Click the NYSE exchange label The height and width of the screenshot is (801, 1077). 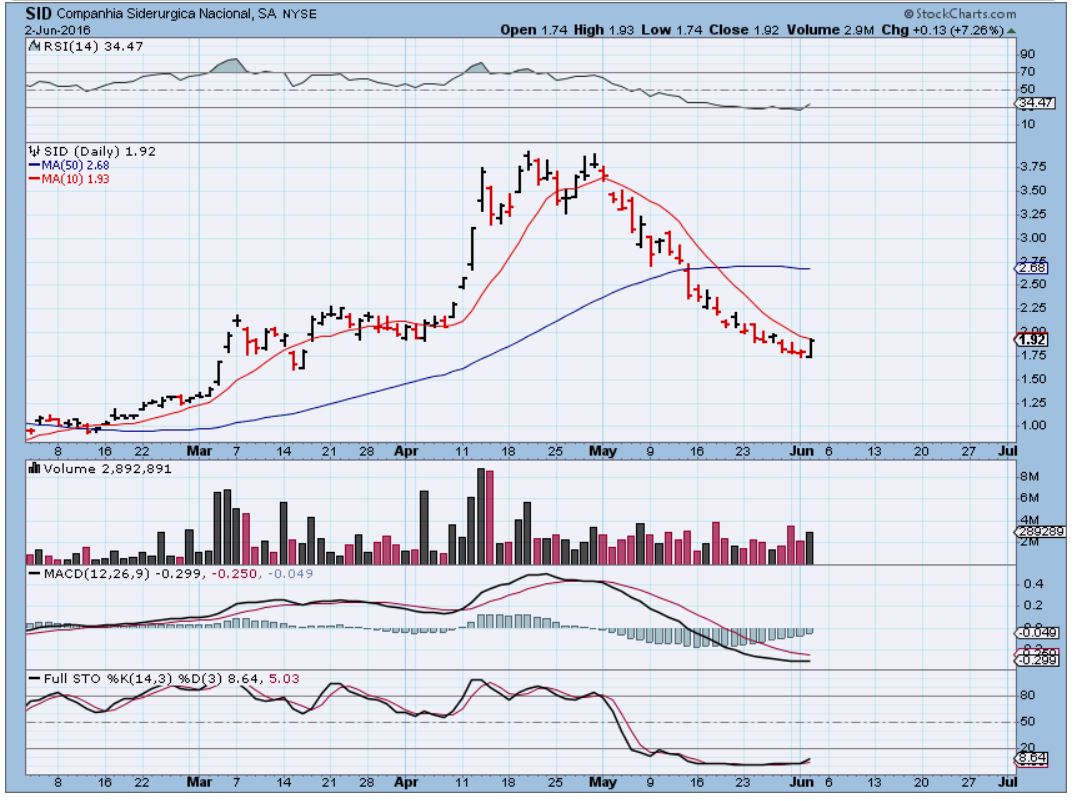298,14
